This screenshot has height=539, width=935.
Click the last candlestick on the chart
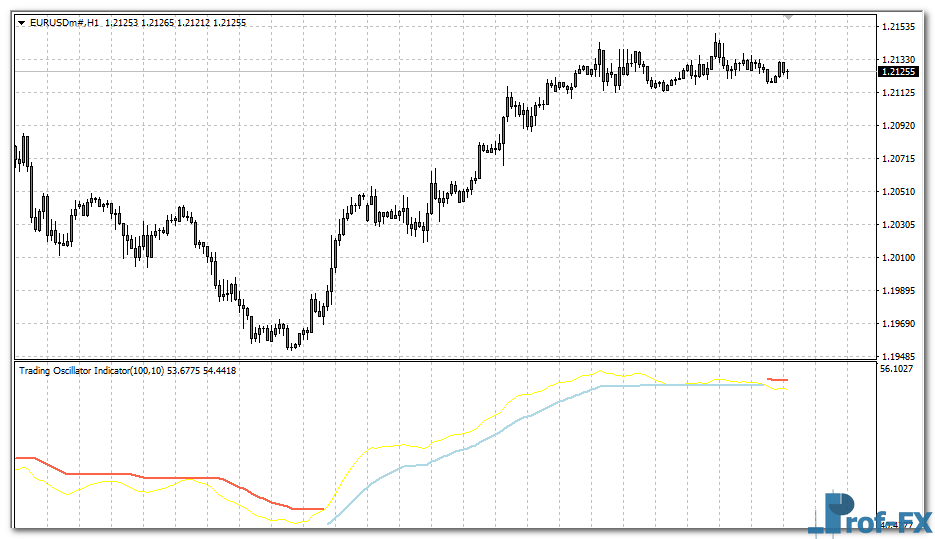click(788, 71)
